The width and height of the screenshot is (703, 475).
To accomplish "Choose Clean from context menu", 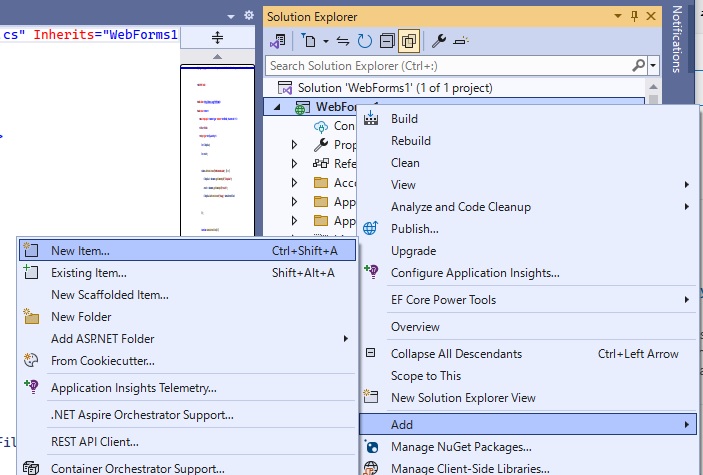I will tap(405, 163).
